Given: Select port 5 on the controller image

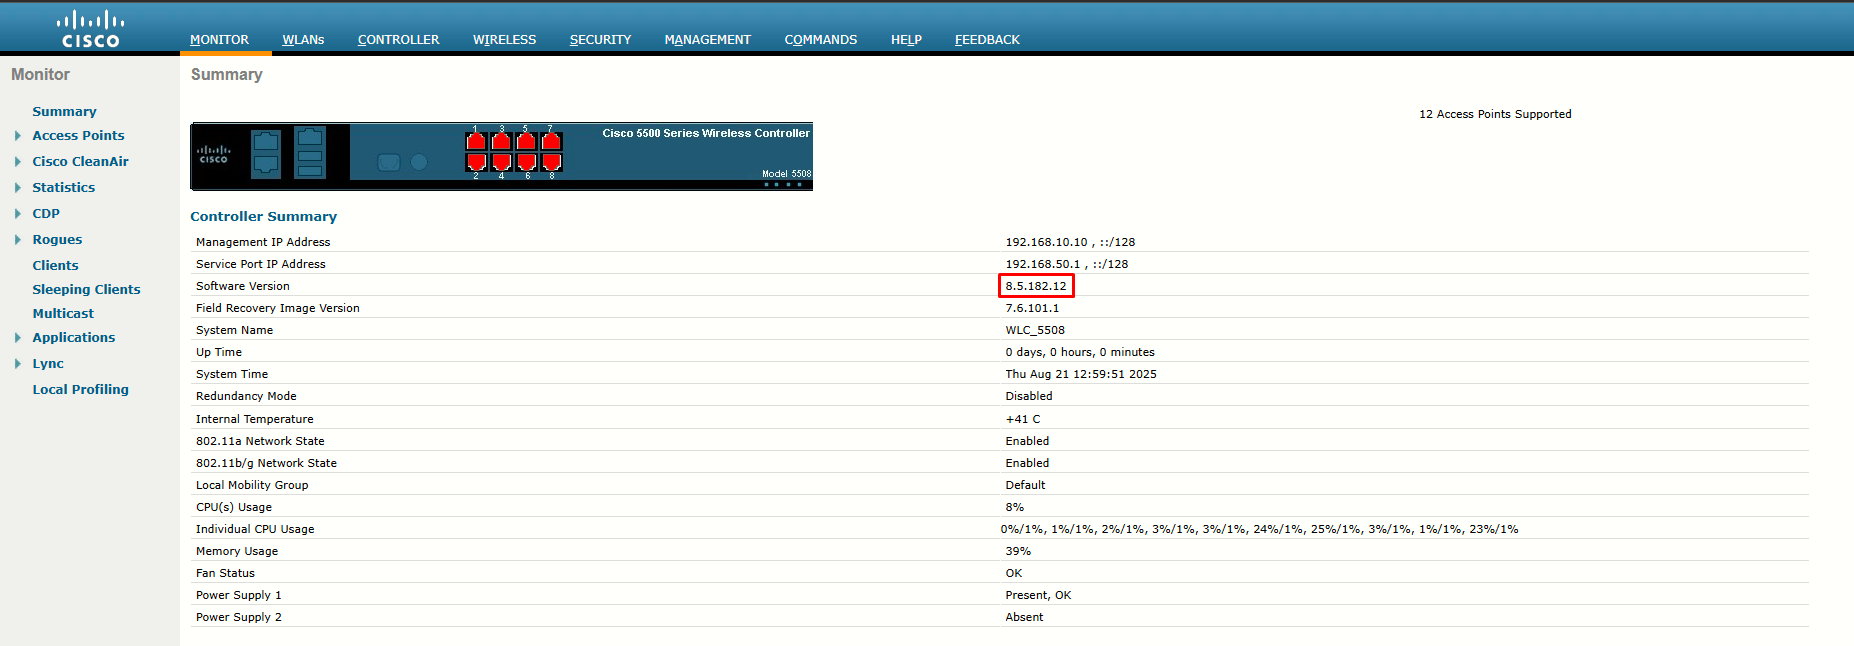Looking at the screenshot, I should (x=526, y=141).
